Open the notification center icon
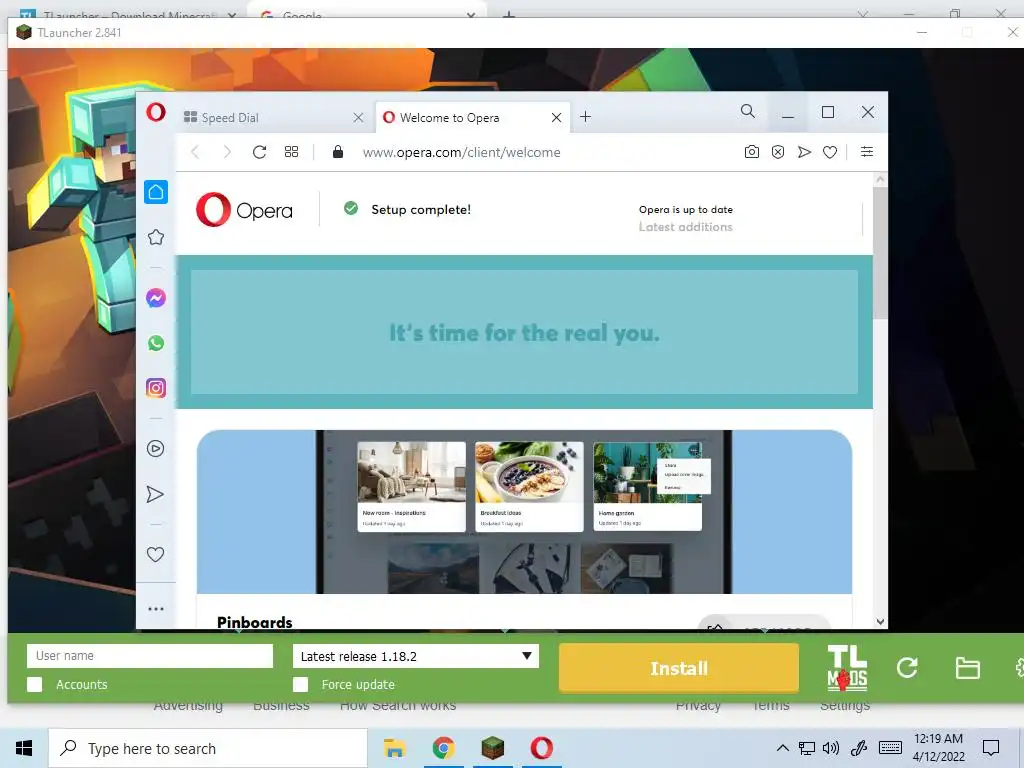Screen dimensions: 1024x768 pyautogui.click(x=991, y=748)
